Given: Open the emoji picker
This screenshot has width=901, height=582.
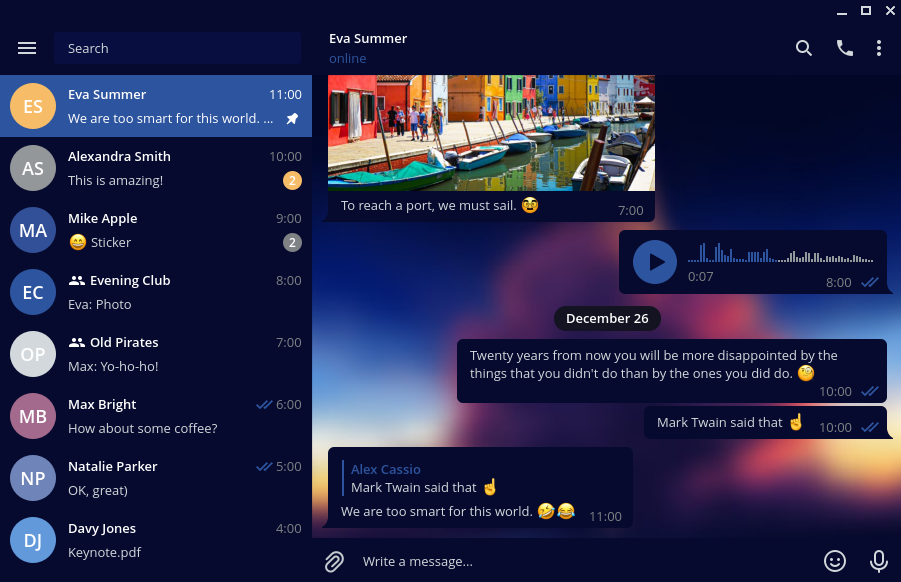Looking at the screenshot, I should [836, 561].
